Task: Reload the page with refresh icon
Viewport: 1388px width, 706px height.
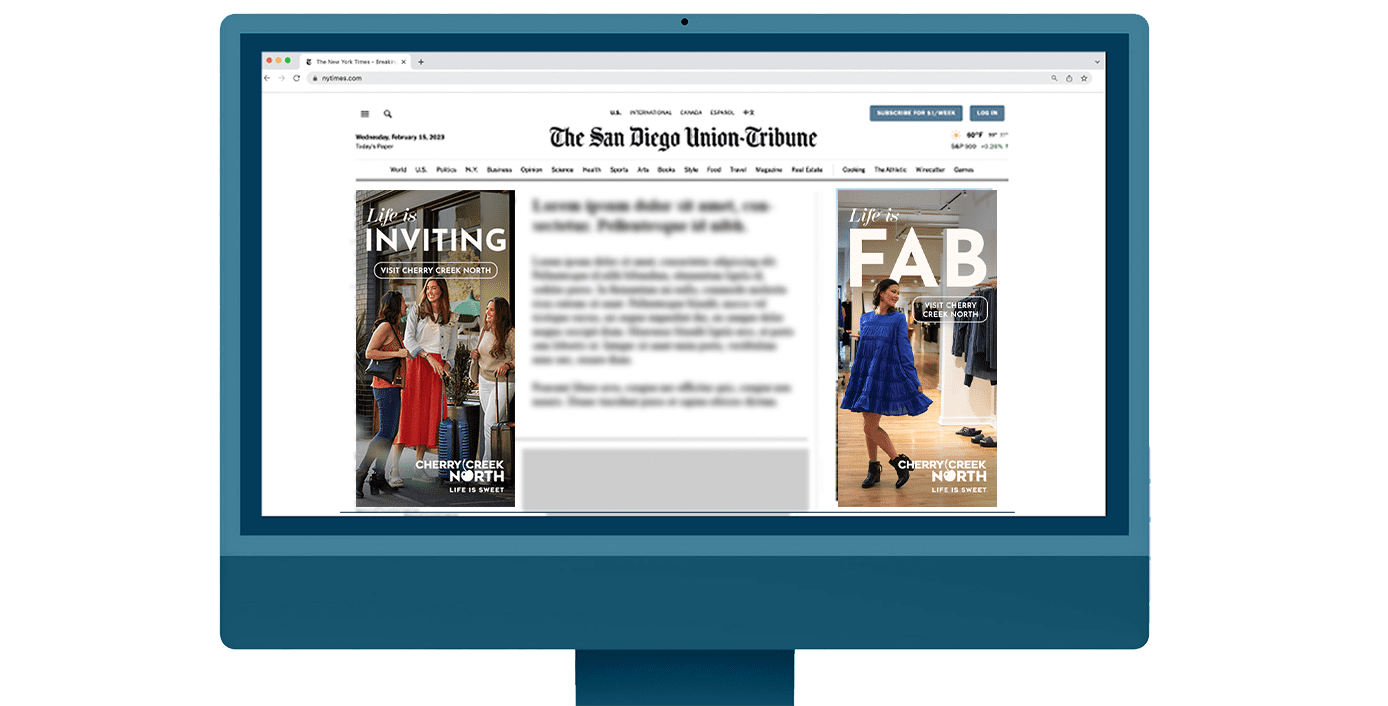Action: coord(296,78)
